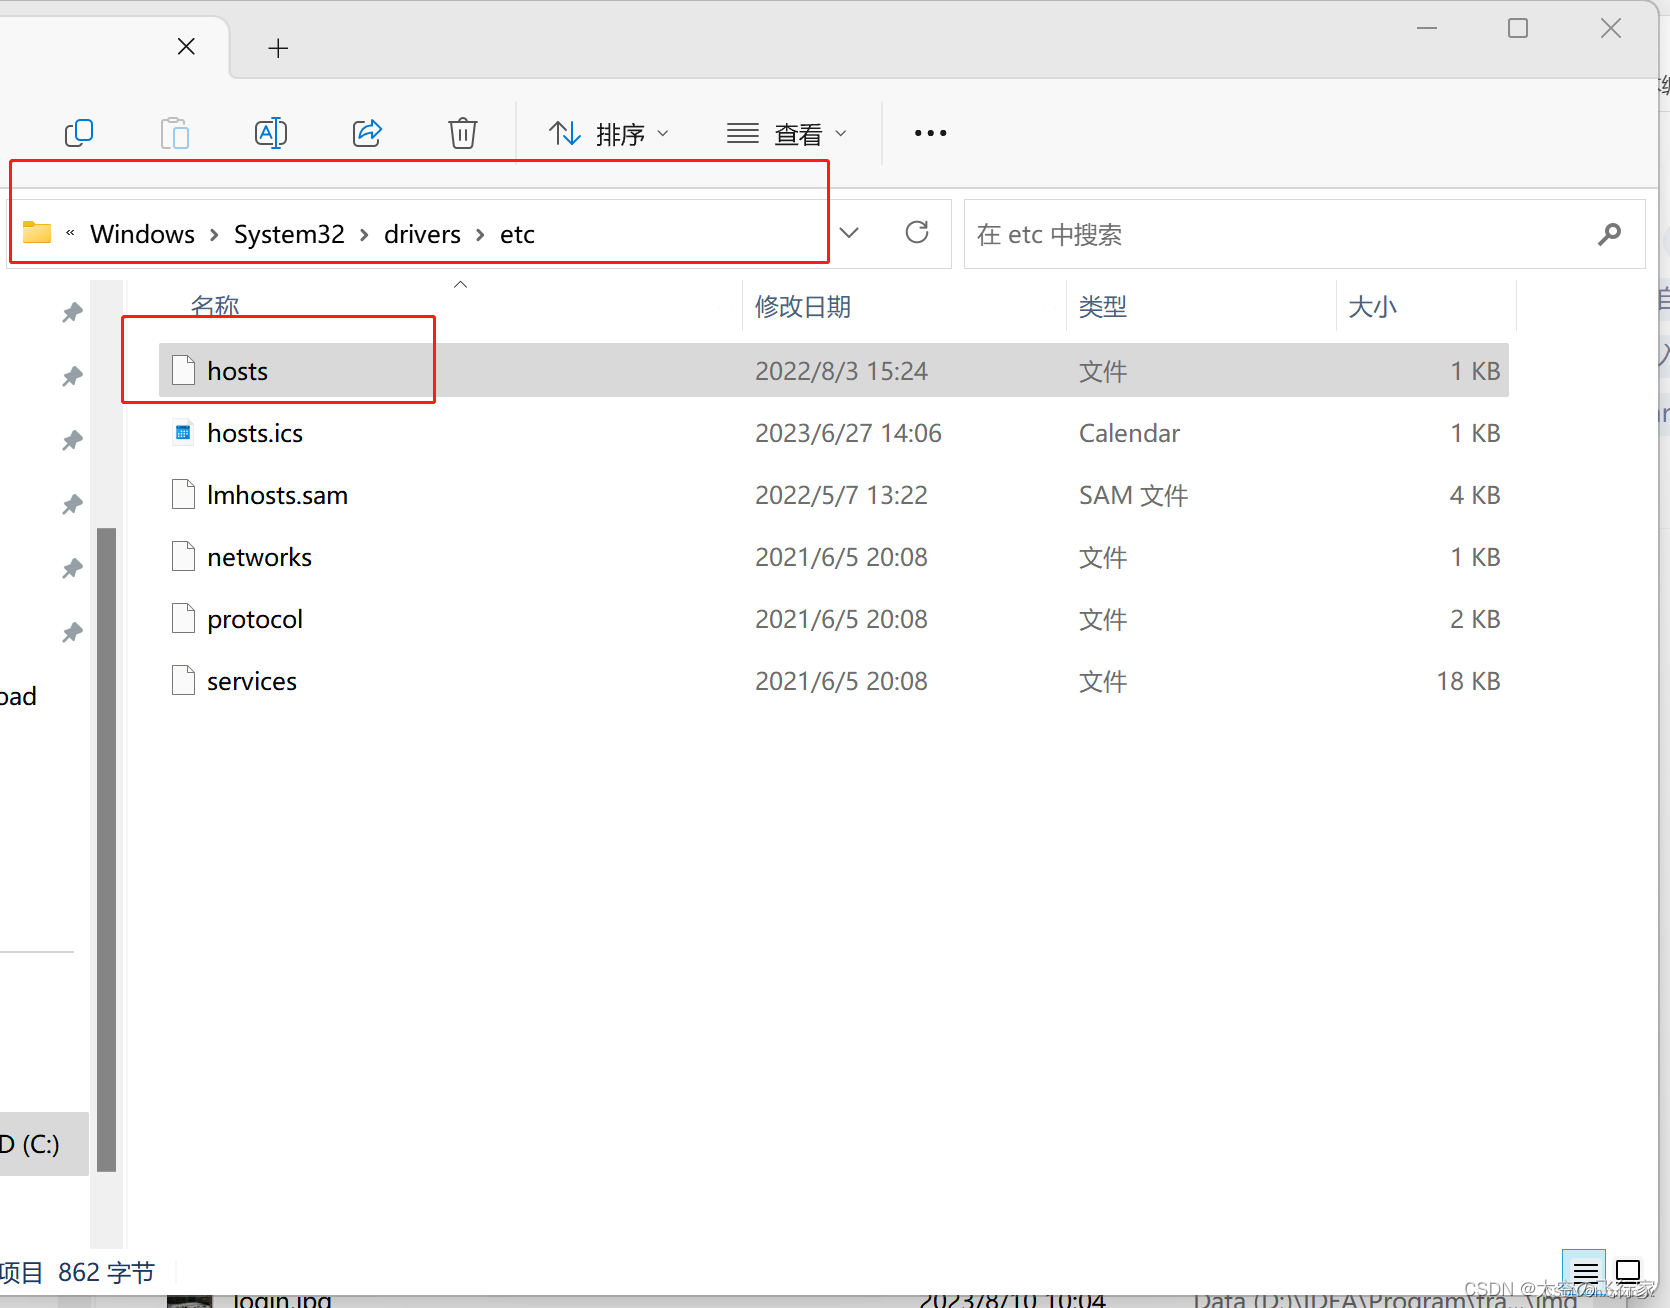Click the hosts.ics calendar file icon
The width and height of the screenshot is (1670, 1308).
coord(183,432)
